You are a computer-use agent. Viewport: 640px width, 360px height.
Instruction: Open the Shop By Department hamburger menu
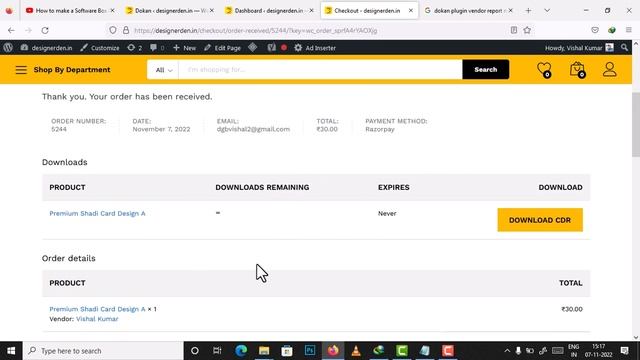(21, 70)
